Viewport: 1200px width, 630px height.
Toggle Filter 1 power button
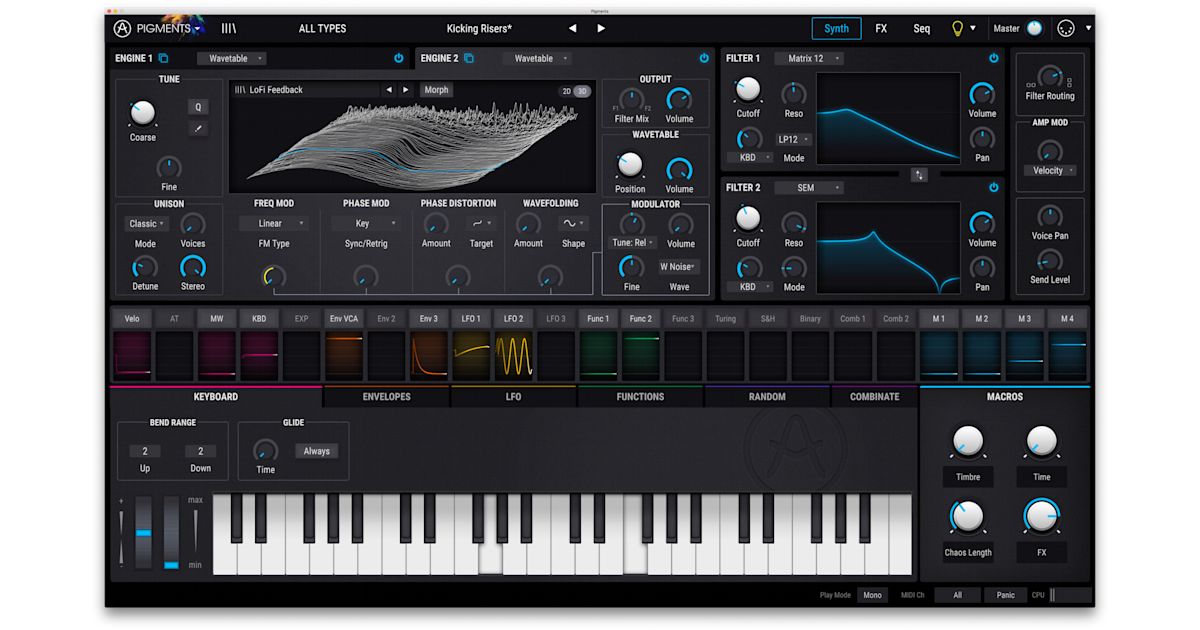click(994, 58)
